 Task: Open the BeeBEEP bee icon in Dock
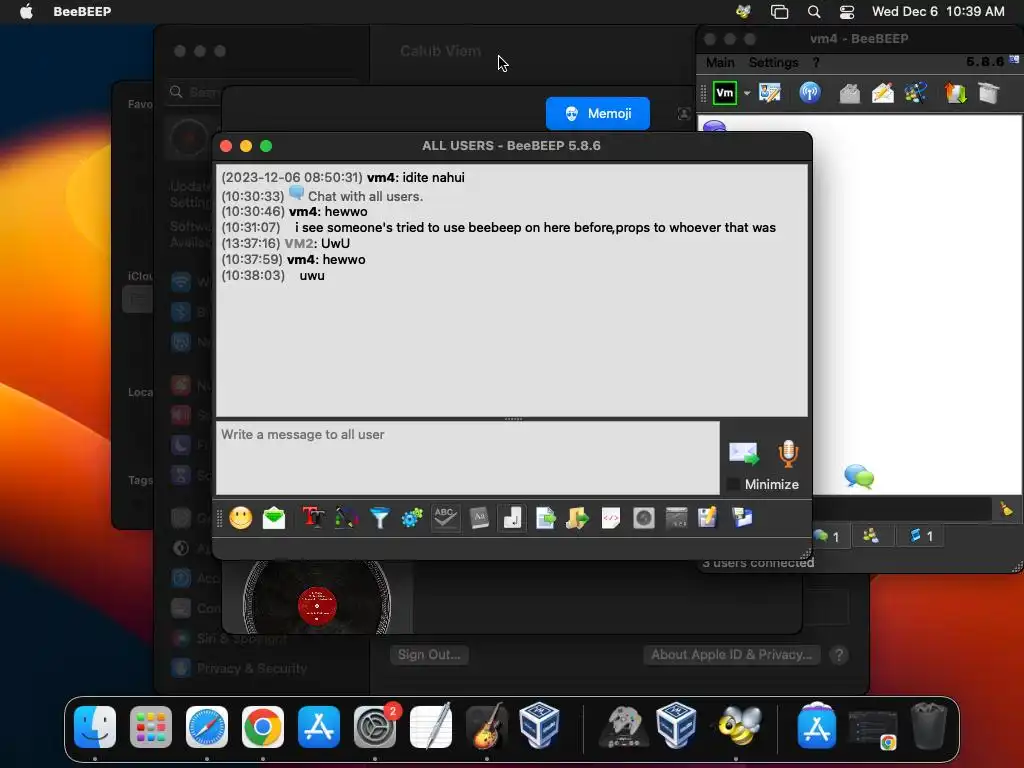coord(739,726)
